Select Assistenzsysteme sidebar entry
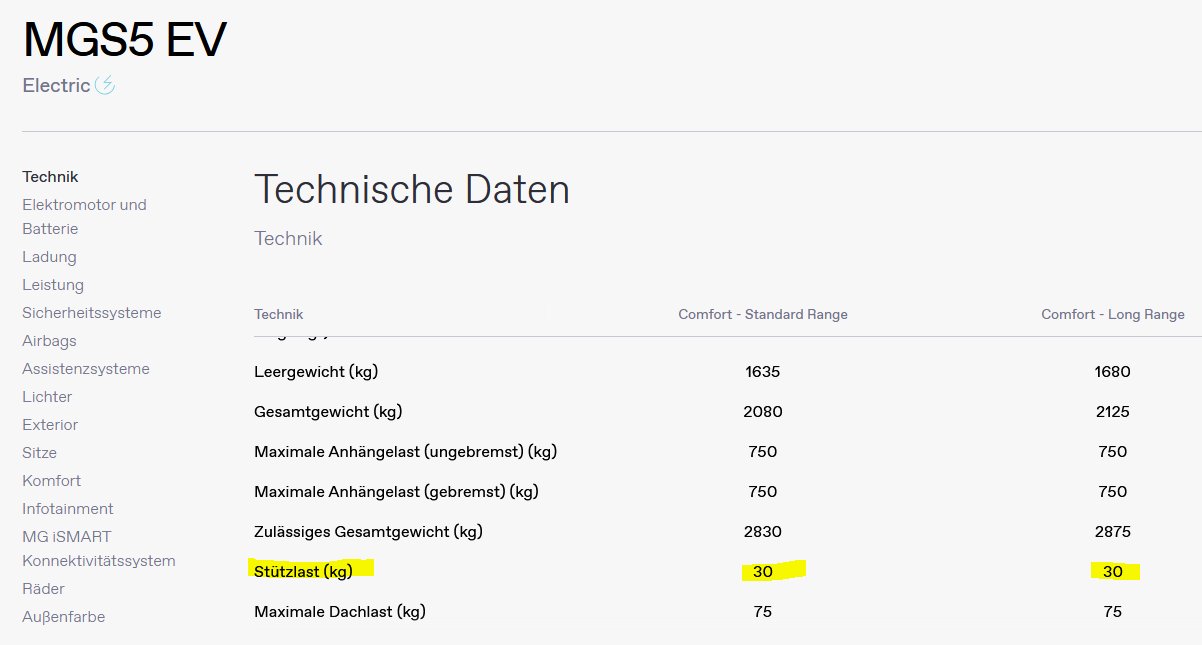The image size is (1202, 645). point(86,369)
